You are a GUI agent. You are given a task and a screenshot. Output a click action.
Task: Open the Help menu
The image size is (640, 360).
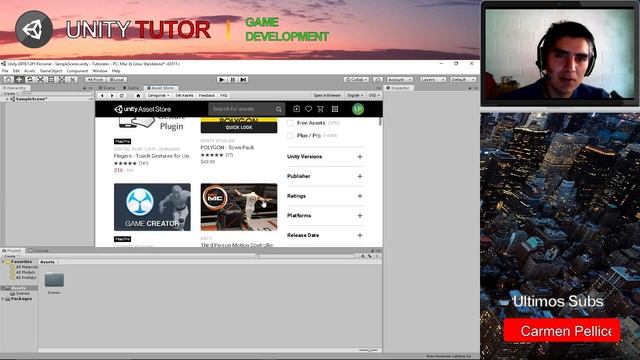(116, 71)
